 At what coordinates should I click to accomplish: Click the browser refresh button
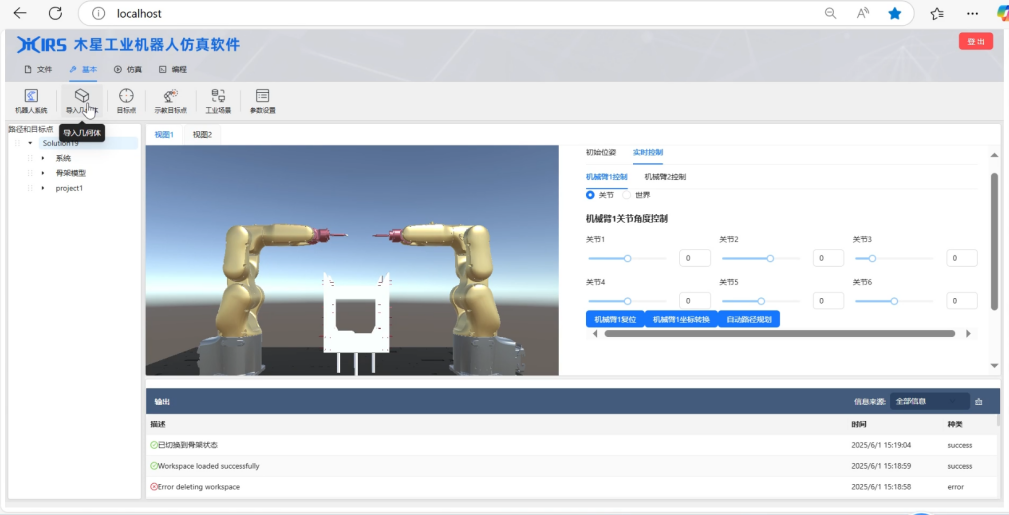[x=55, y=14]
